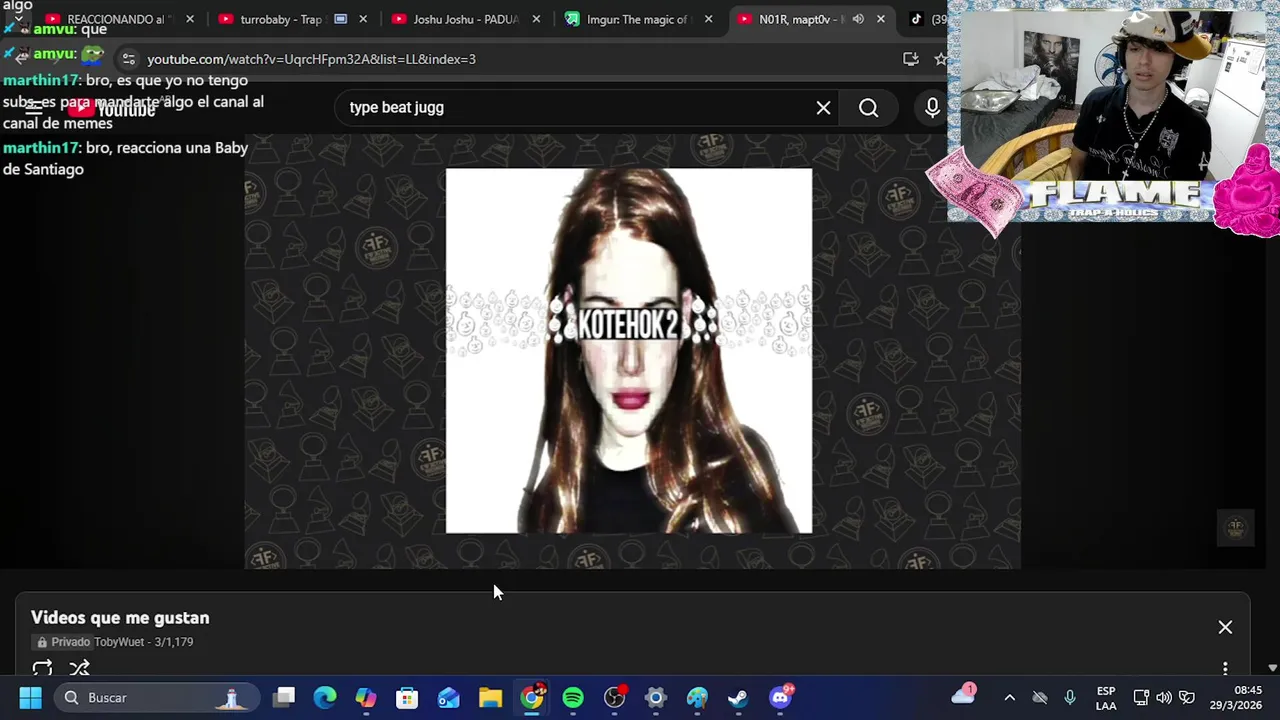Open Spotify from the taskbar
Image resolution: width=1280 pixels, height=720 pixels.
[x=573, y=697]
